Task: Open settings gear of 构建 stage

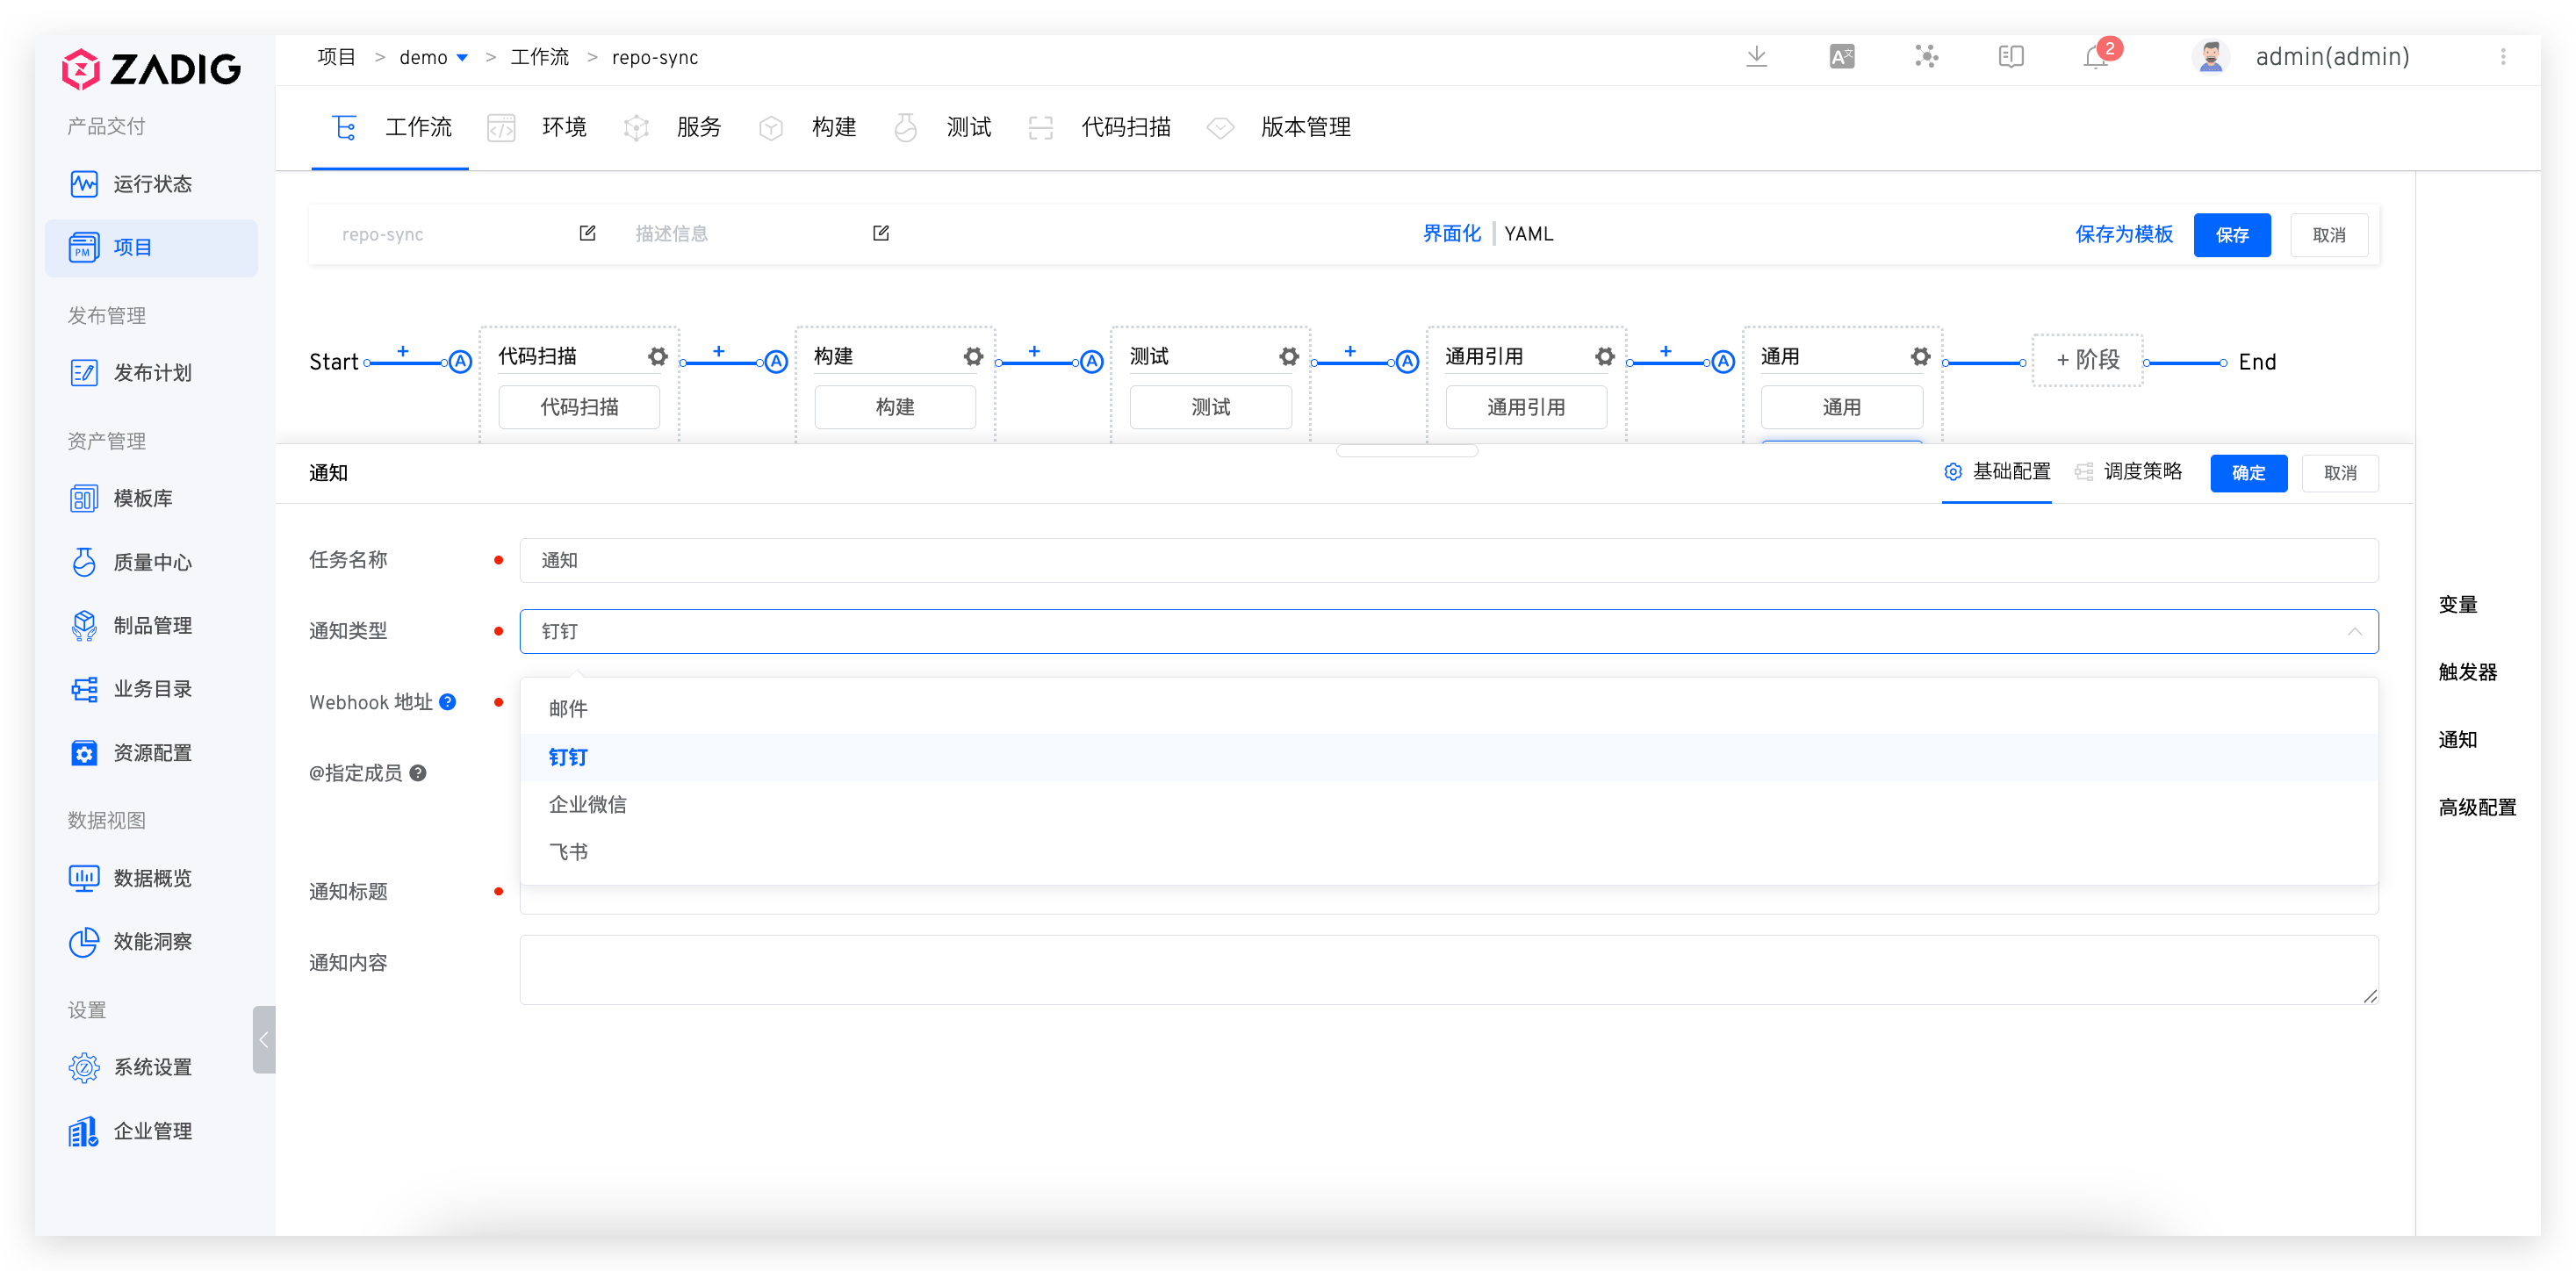Action: (973, 356)
